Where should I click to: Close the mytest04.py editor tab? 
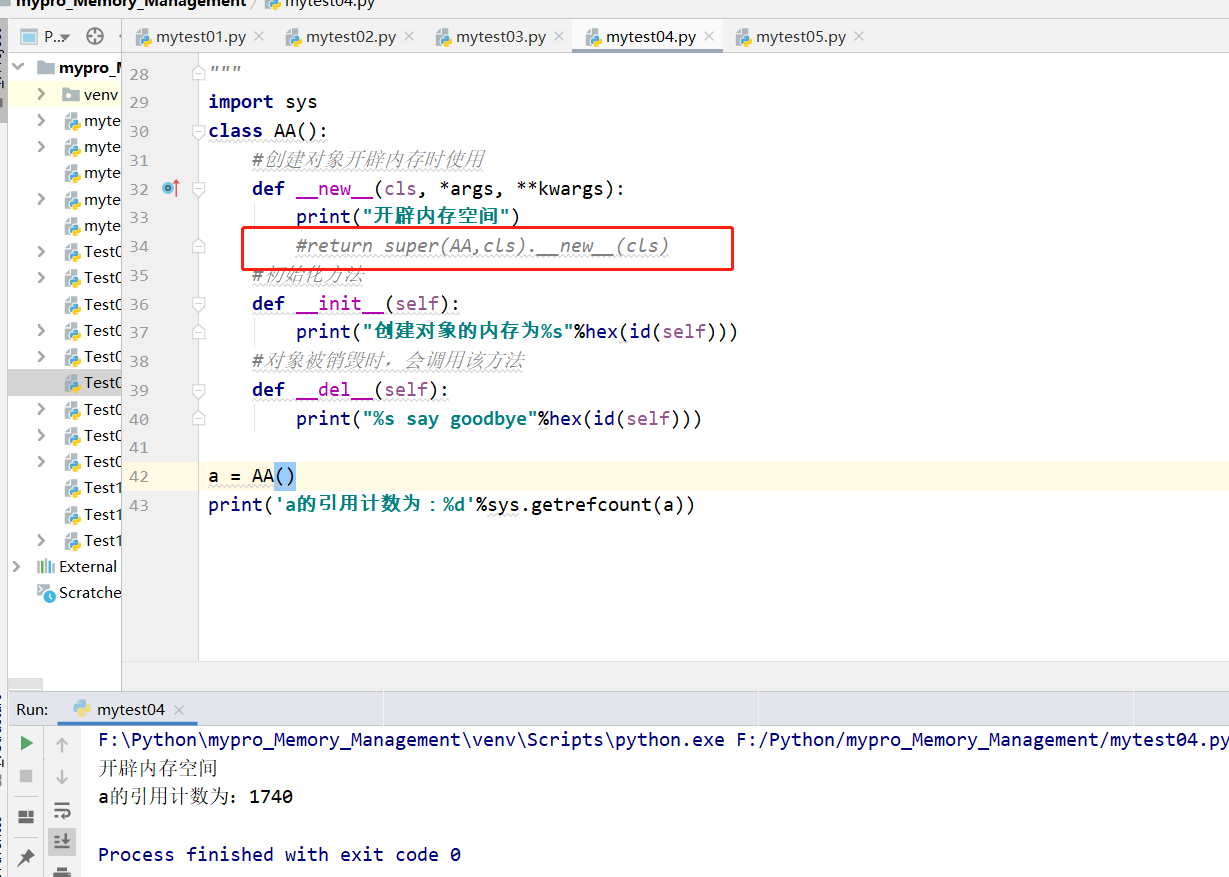pos(709,37)
